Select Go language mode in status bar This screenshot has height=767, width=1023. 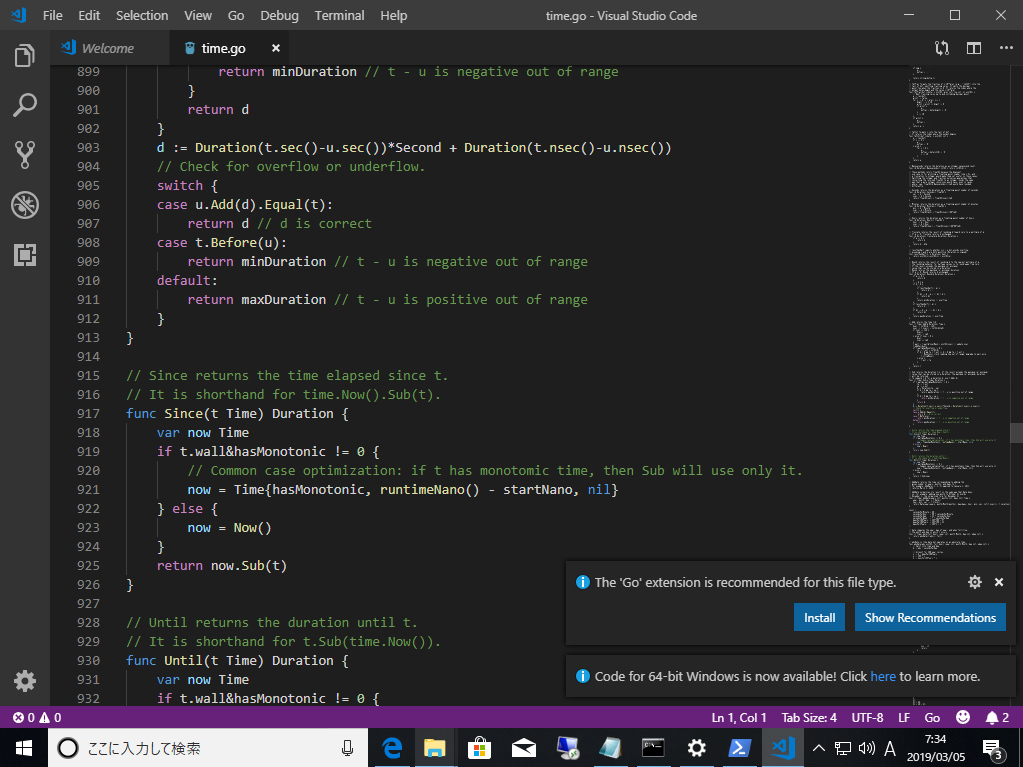[x=932, y=717]
